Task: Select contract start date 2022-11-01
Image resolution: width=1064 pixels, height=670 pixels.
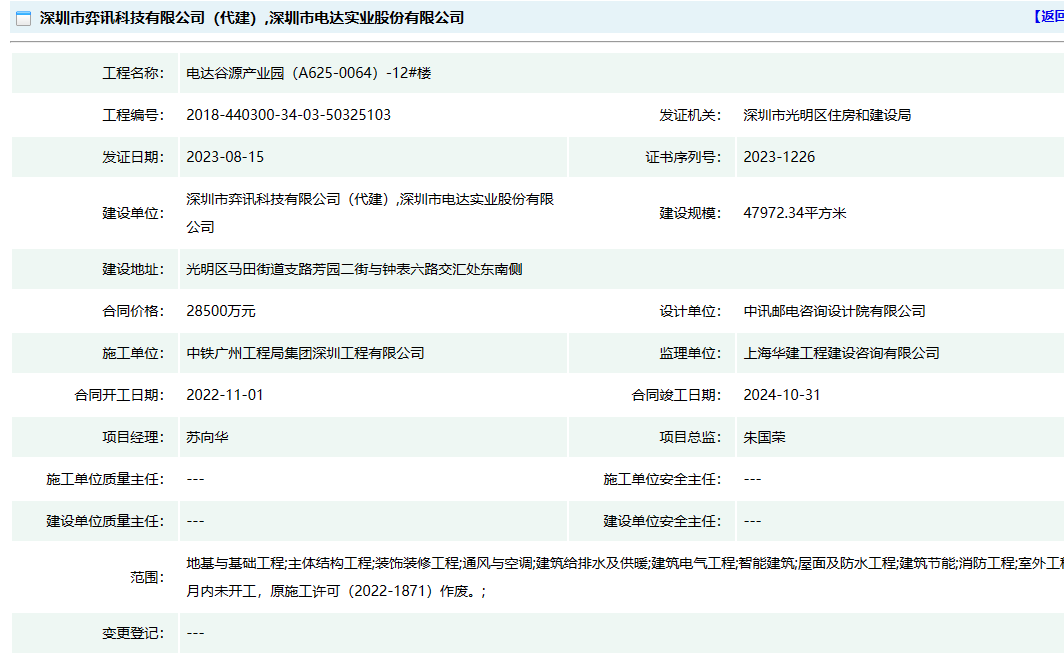Action: tap(225, 396)
